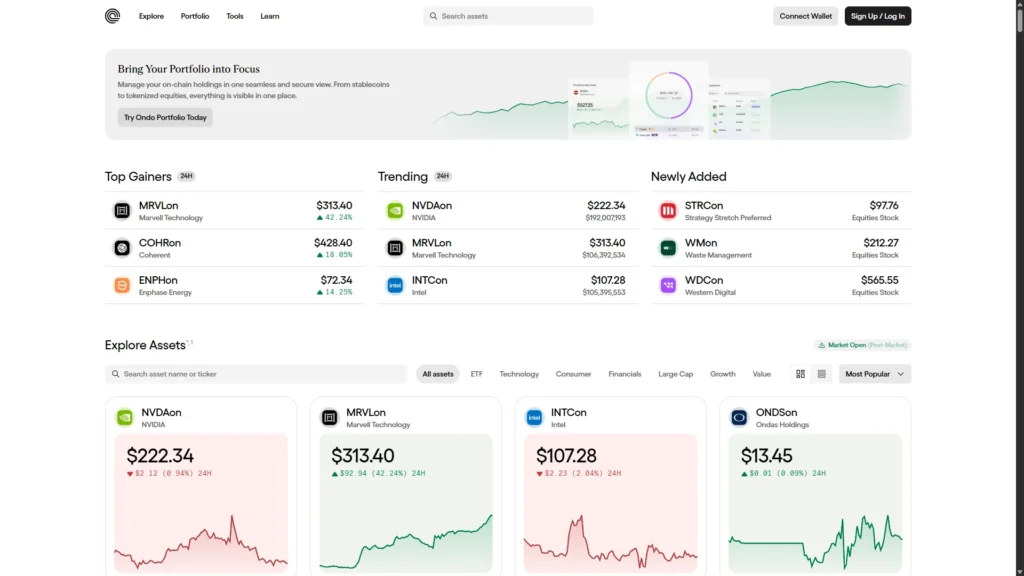Click the Newly Added heading
The width and height of the screenshot is (1024, 576).
tap(688, 176)
